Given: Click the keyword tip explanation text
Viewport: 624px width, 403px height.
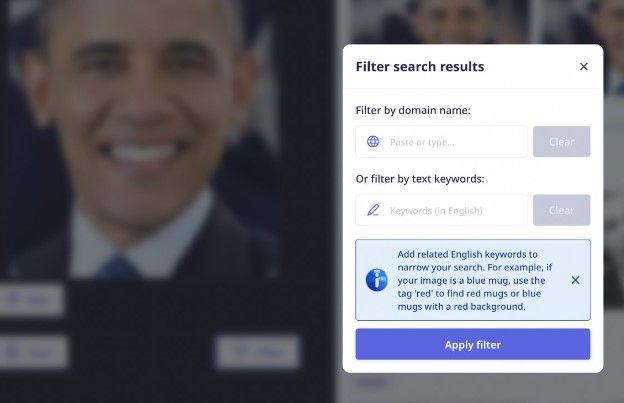Looking at the screenshot, I should tap(475, 280).
